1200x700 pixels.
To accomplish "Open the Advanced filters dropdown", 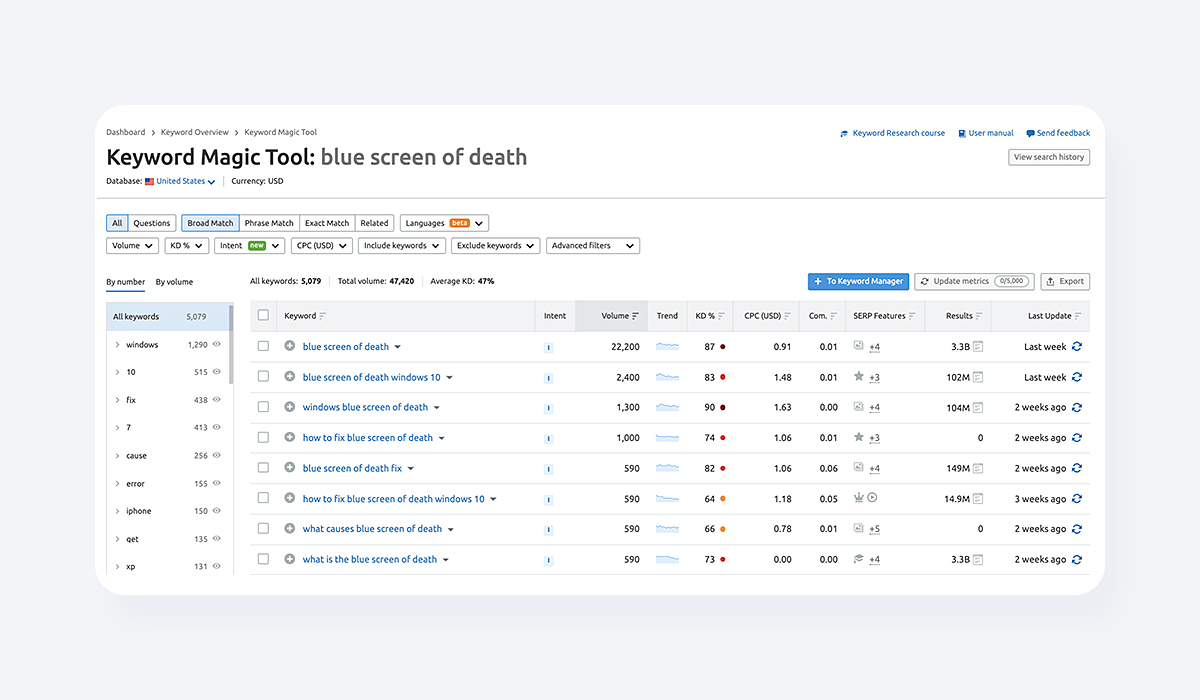I will tap(593, 245).
